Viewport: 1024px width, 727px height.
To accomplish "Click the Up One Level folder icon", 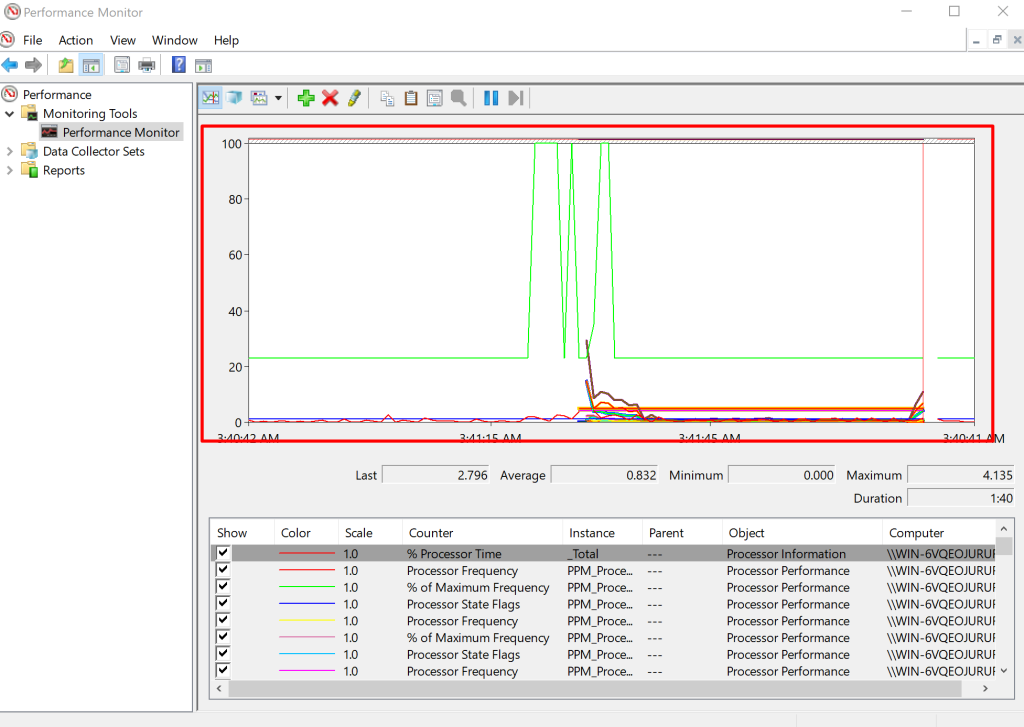I will coord(65,65).
